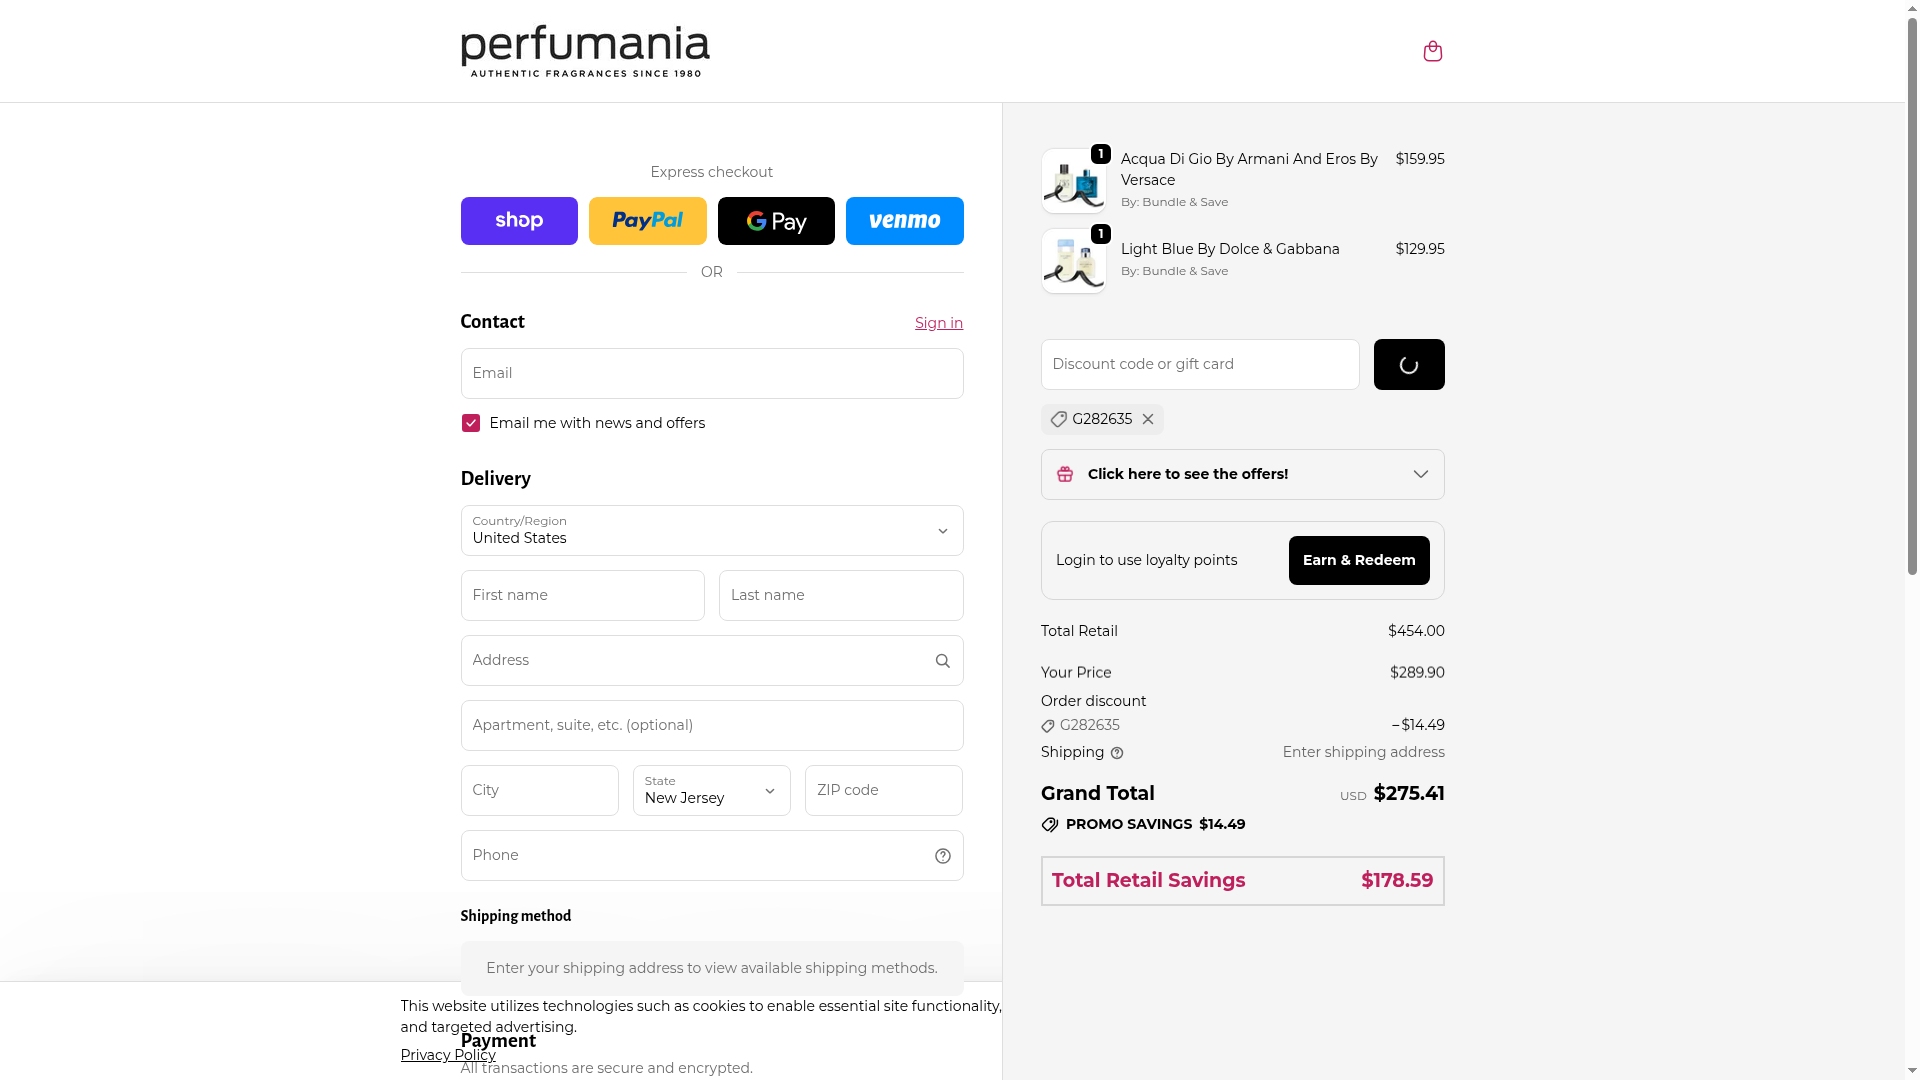
Task: Click the Acqua Di Gio bundle thumbnail
Action: point(1073,182)
